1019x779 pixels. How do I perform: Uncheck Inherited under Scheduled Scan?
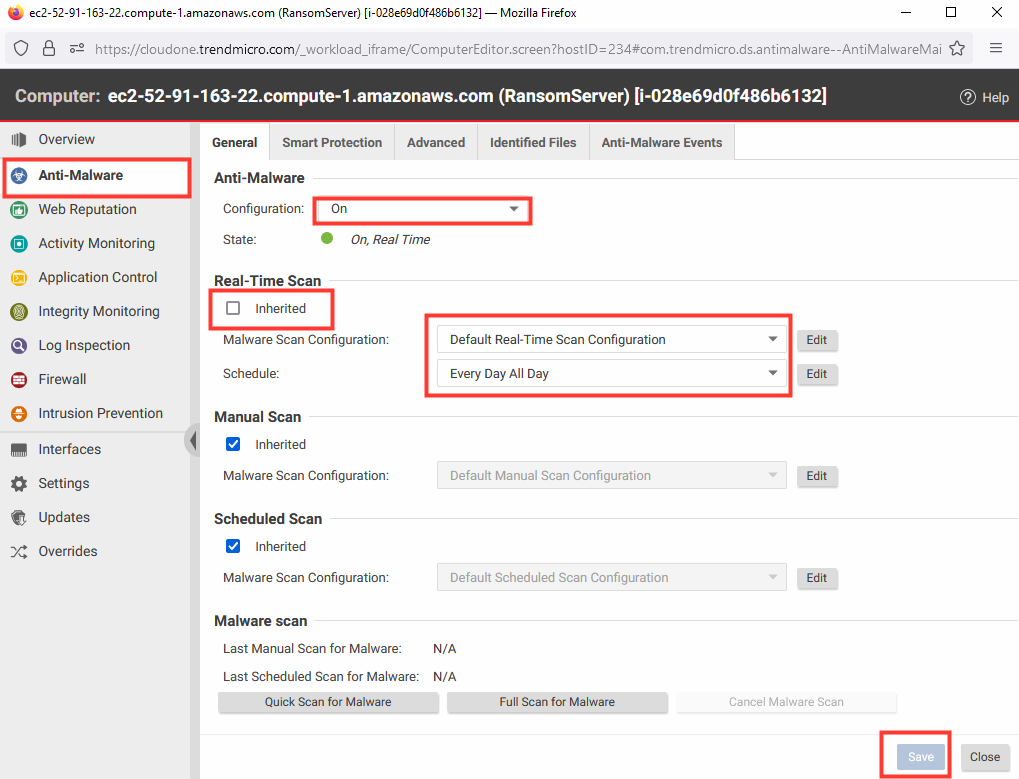point(233,546)
